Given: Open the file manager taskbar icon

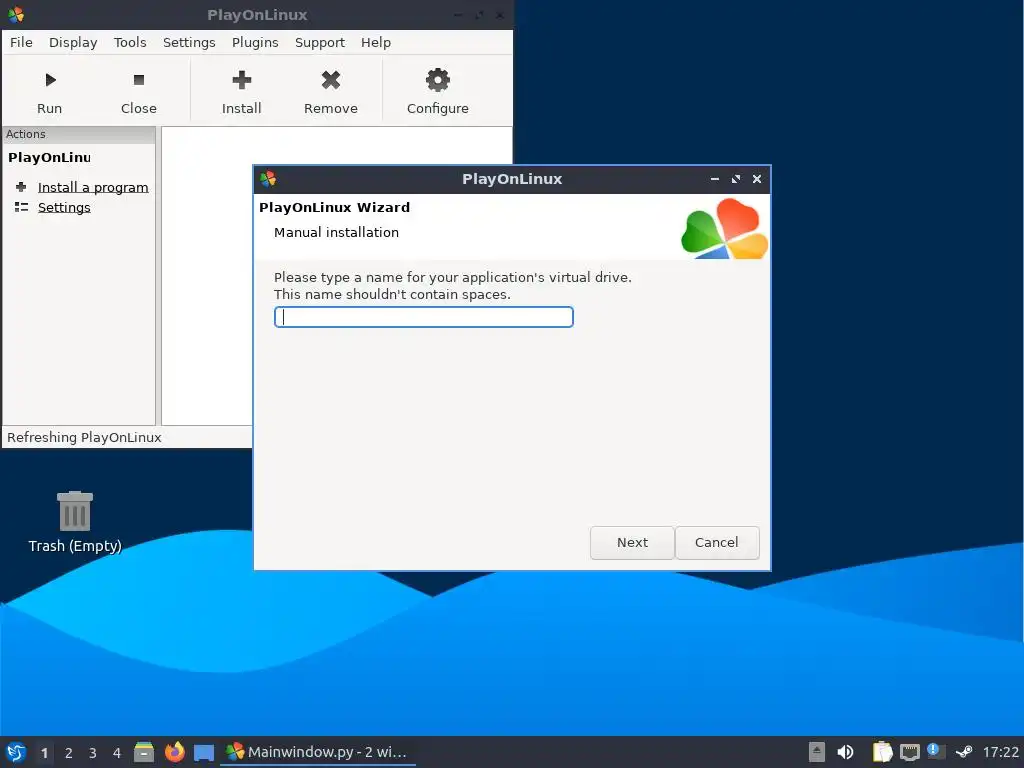Looking at the screenshot, I should 144,752.
